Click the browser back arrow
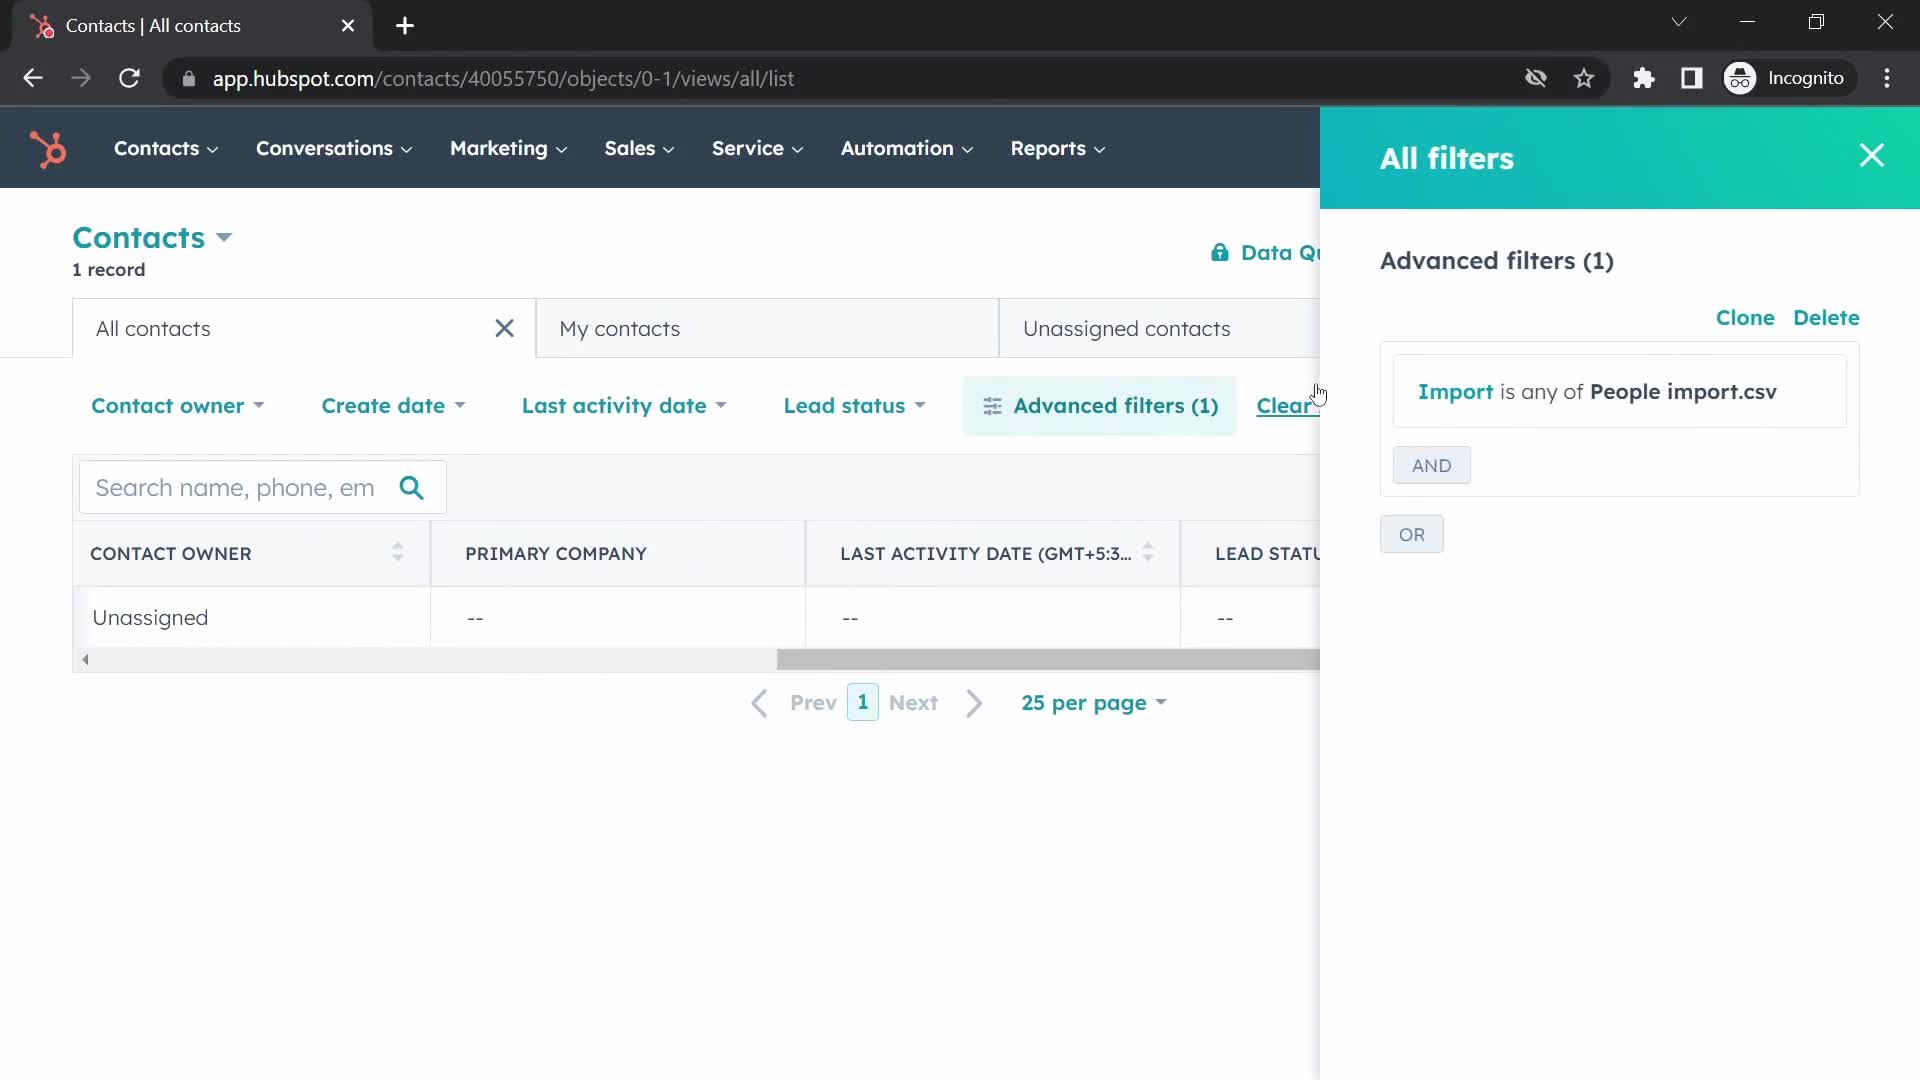 point(33,78)
